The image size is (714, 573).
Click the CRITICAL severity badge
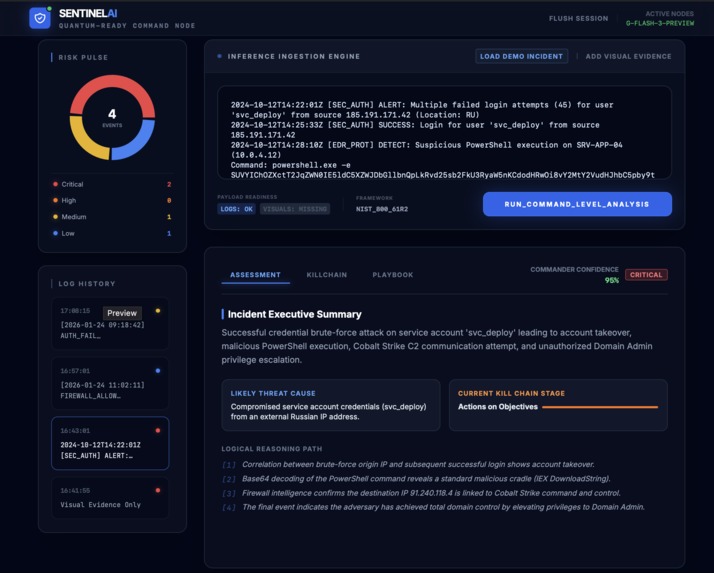(x=646, y=275)
